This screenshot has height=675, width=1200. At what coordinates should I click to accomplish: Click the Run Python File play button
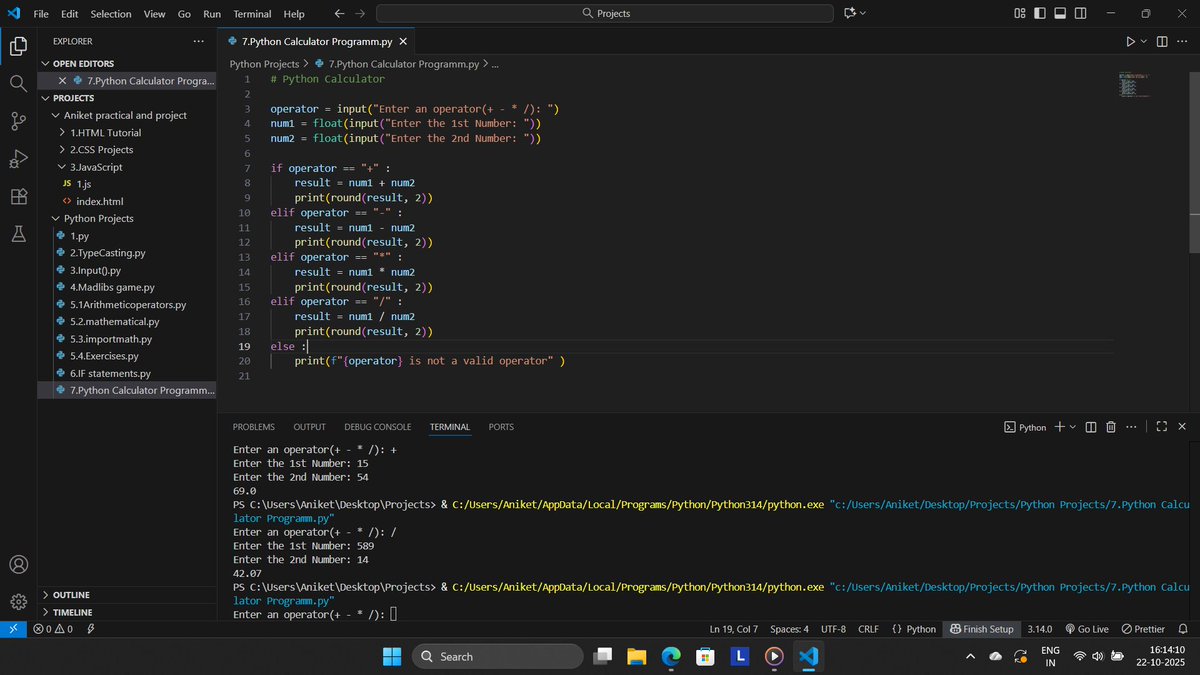click(x=1130, y=41)
